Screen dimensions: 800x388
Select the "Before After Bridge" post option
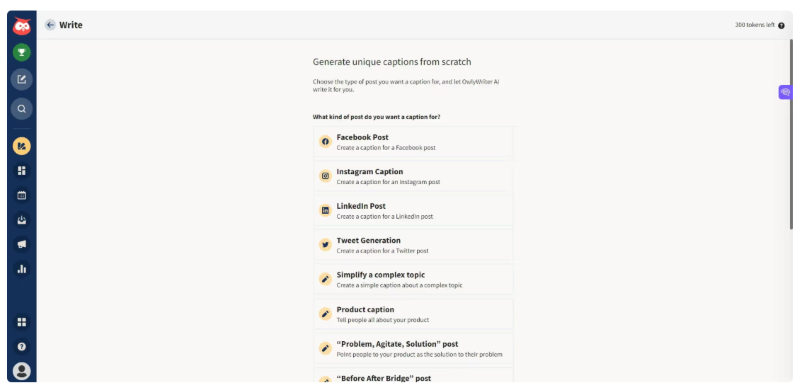[x=413, y=375]
